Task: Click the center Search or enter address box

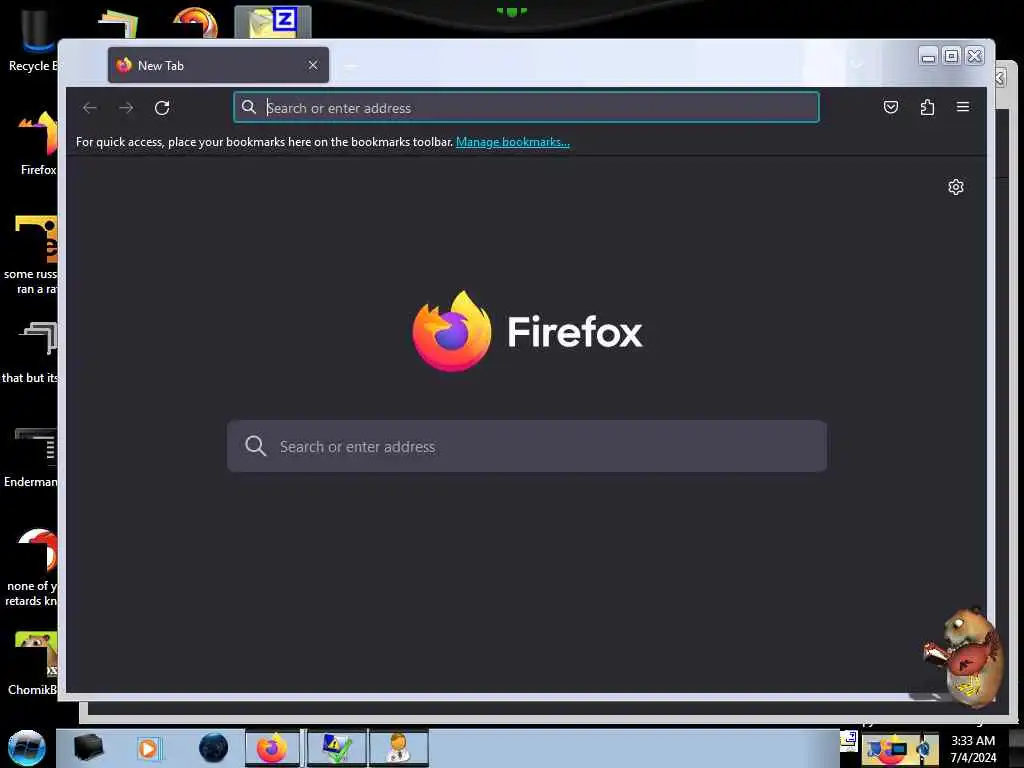Action: click(527, 446)
